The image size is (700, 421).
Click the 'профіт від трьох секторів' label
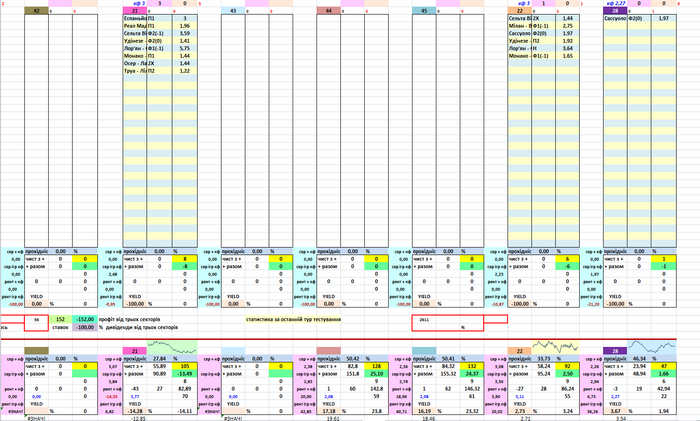[129, 319]
